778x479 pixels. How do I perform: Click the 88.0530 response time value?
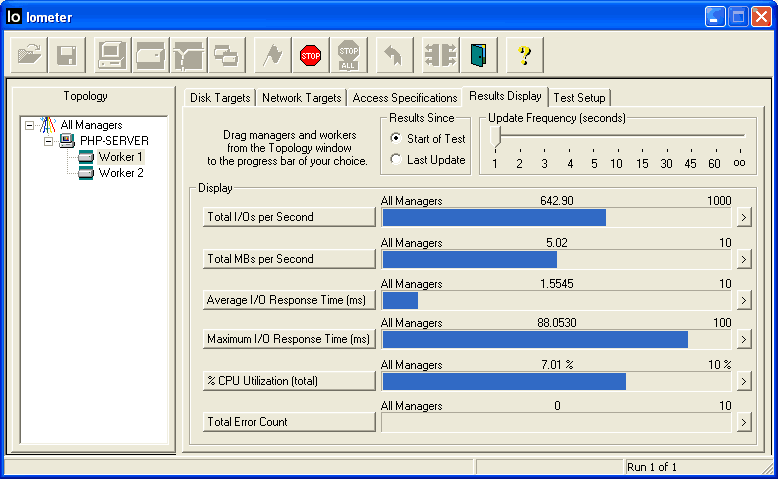click(x=557, y=323)
